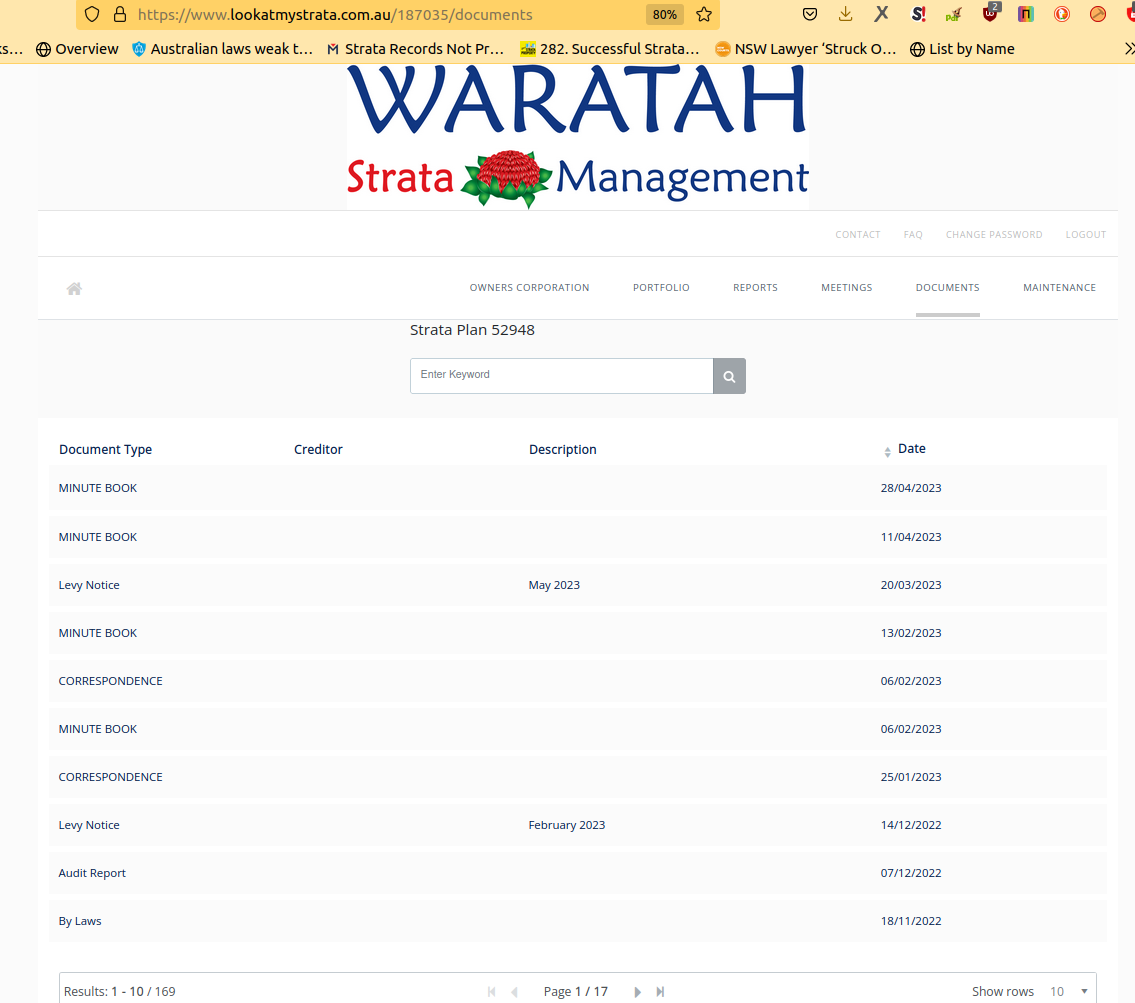
Task: Jump to last page of results
Action: click(660, 992)
